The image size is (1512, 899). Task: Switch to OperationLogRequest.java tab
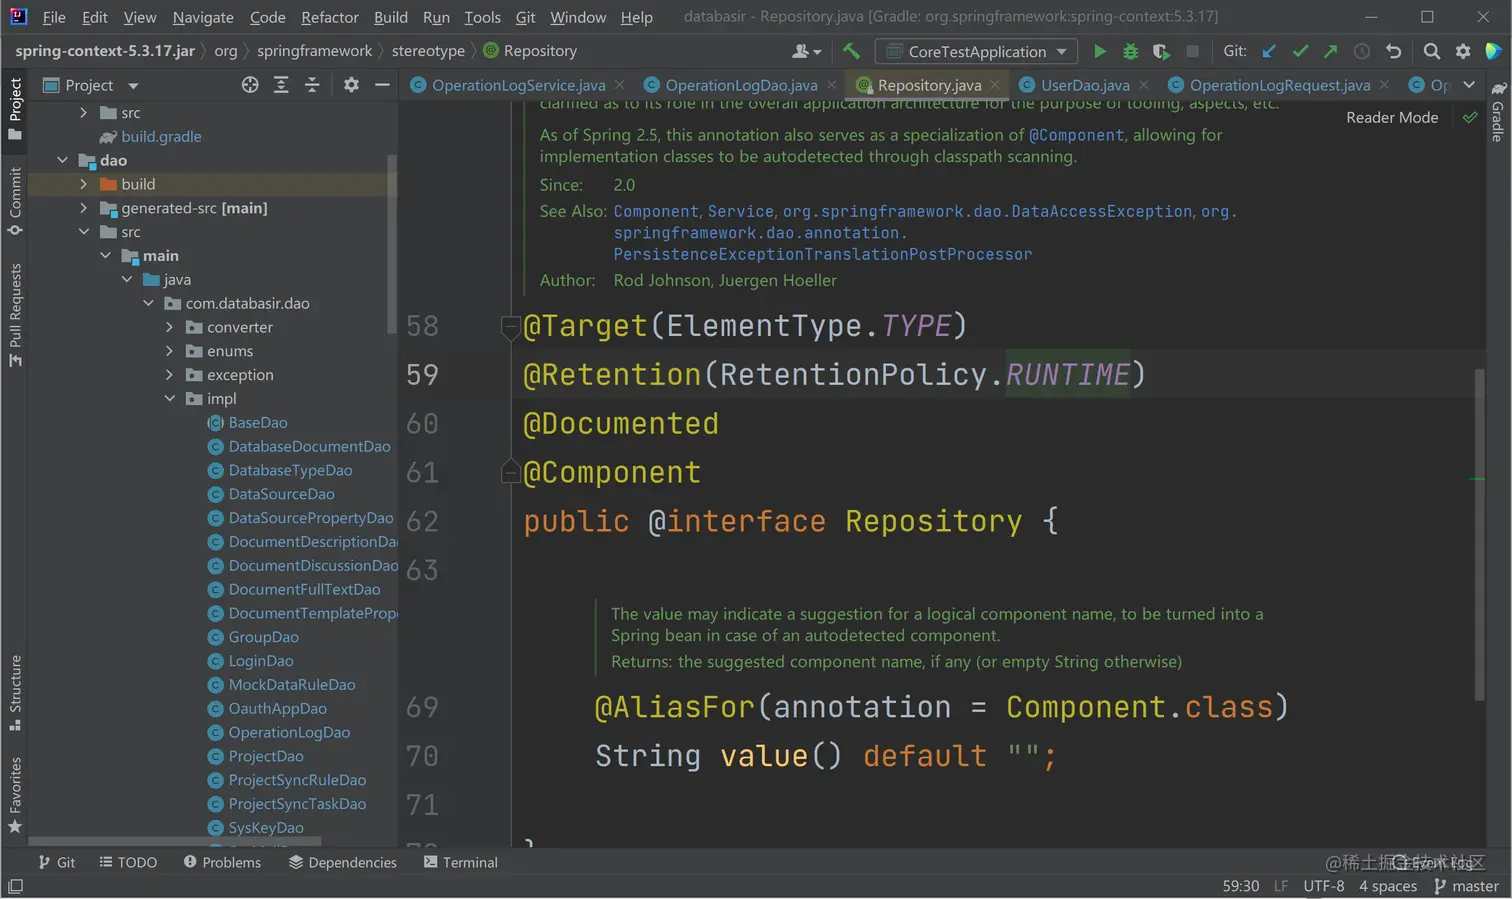tap(1280, 85)
